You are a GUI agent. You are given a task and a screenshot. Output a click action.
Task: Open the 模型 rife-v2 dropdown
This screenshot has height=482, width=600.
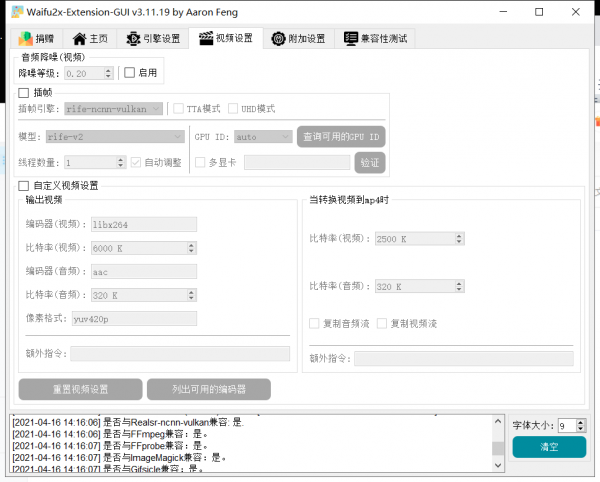pos(115,137)
